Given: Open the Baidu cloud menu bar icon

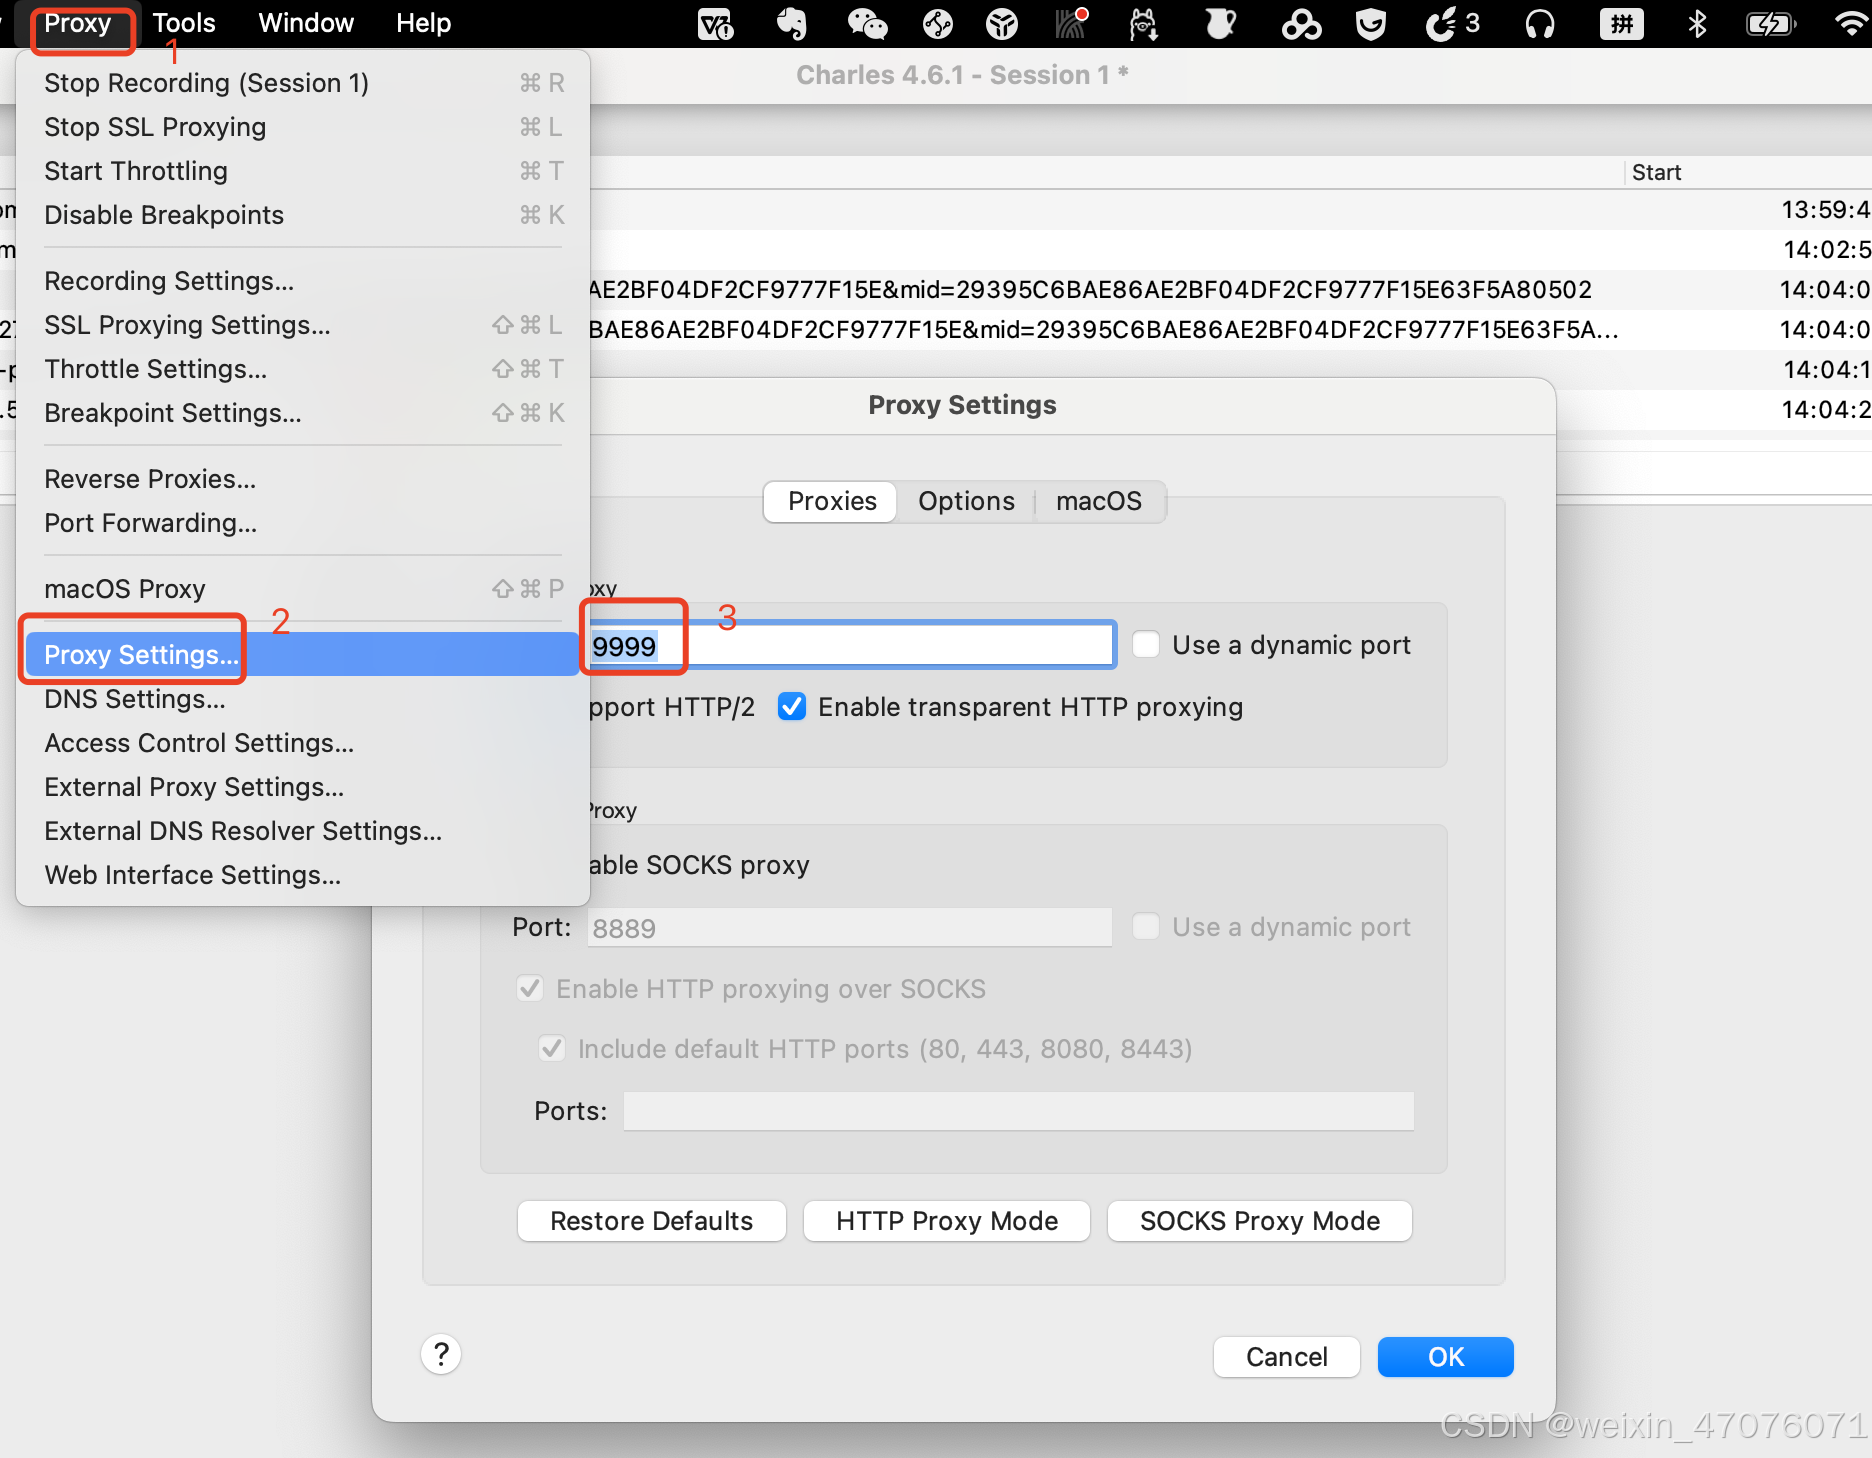Looking at the screenshot, I should coord(1301,23).
